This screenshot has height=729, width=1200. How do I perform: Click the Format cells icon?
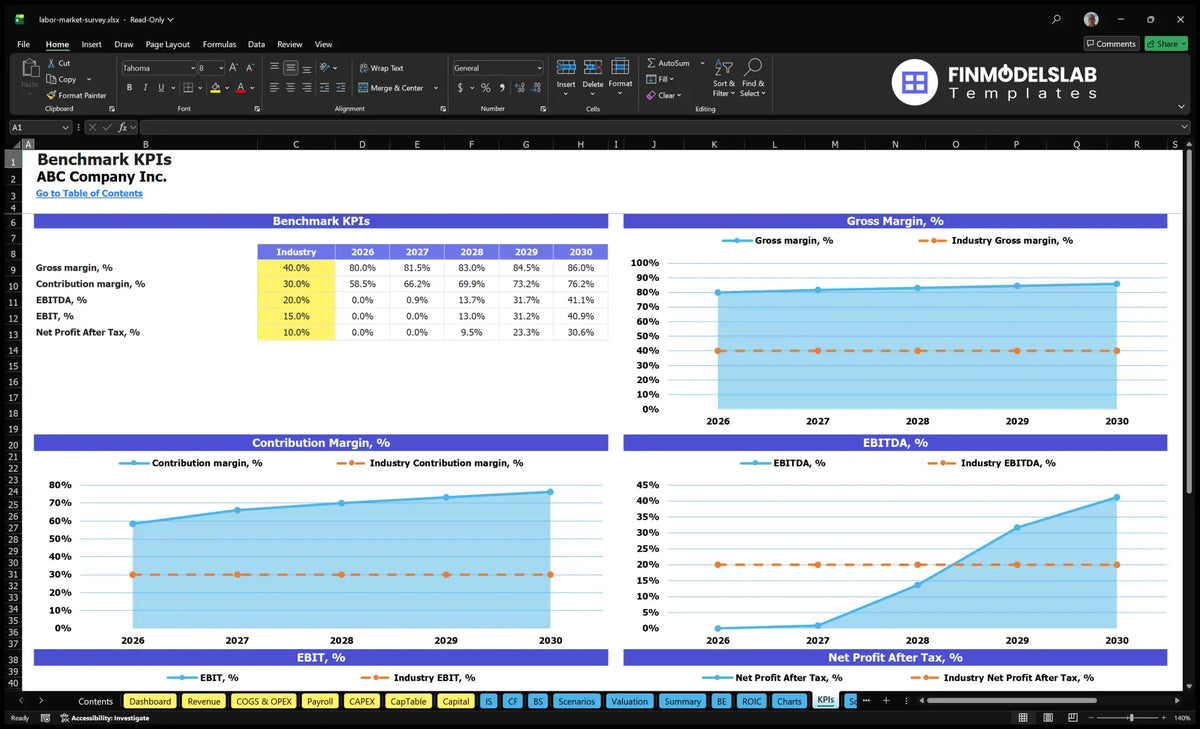point(620,67)
